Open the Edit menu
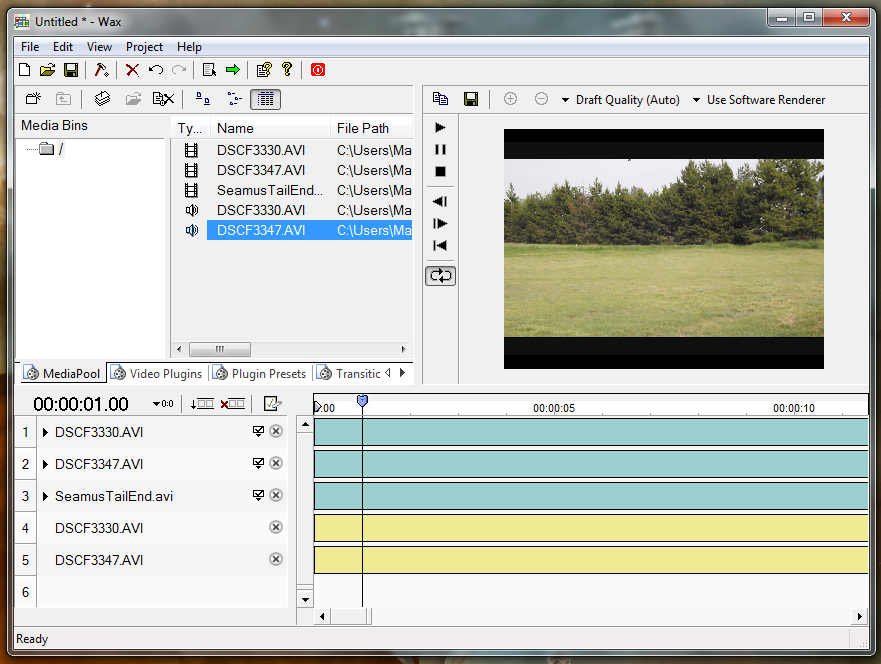Image resolution: width=881 pixels, height=664 pixels. coord(63,47)
